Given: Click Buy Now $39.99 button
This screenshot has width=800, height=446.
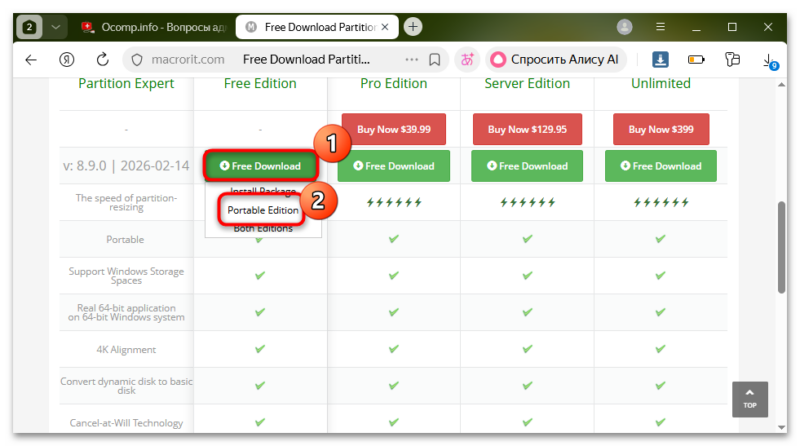Looking at the screenshot, I should tap(393, 129).
